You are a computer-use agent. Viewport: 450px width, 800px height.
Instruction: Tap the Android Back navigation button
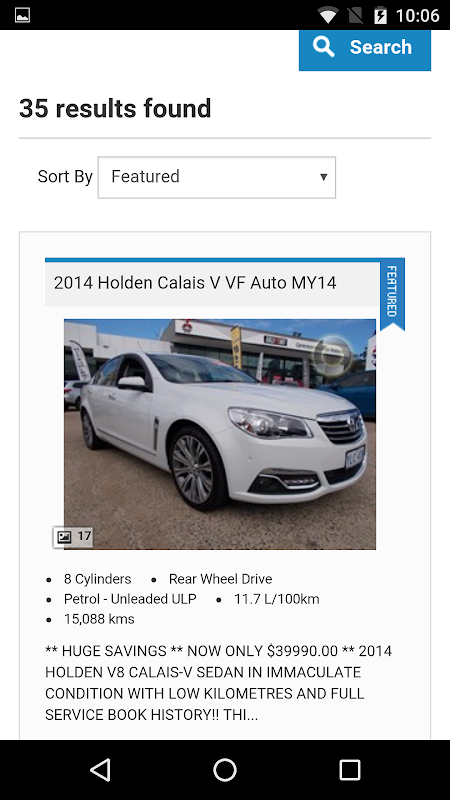coord(100,769)
